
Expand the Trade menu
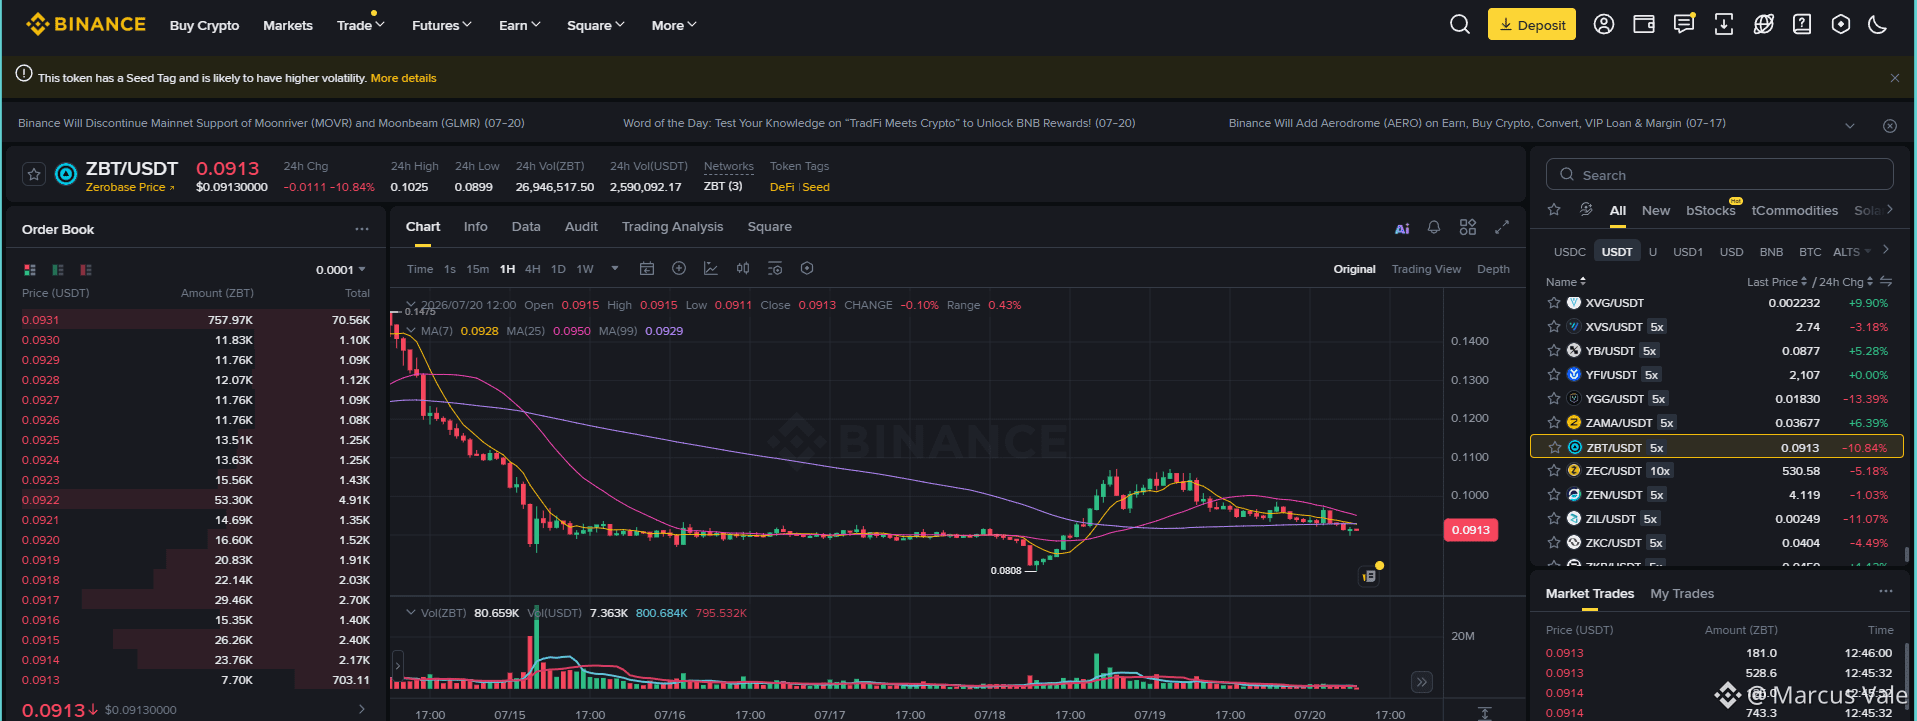(360, 25)
